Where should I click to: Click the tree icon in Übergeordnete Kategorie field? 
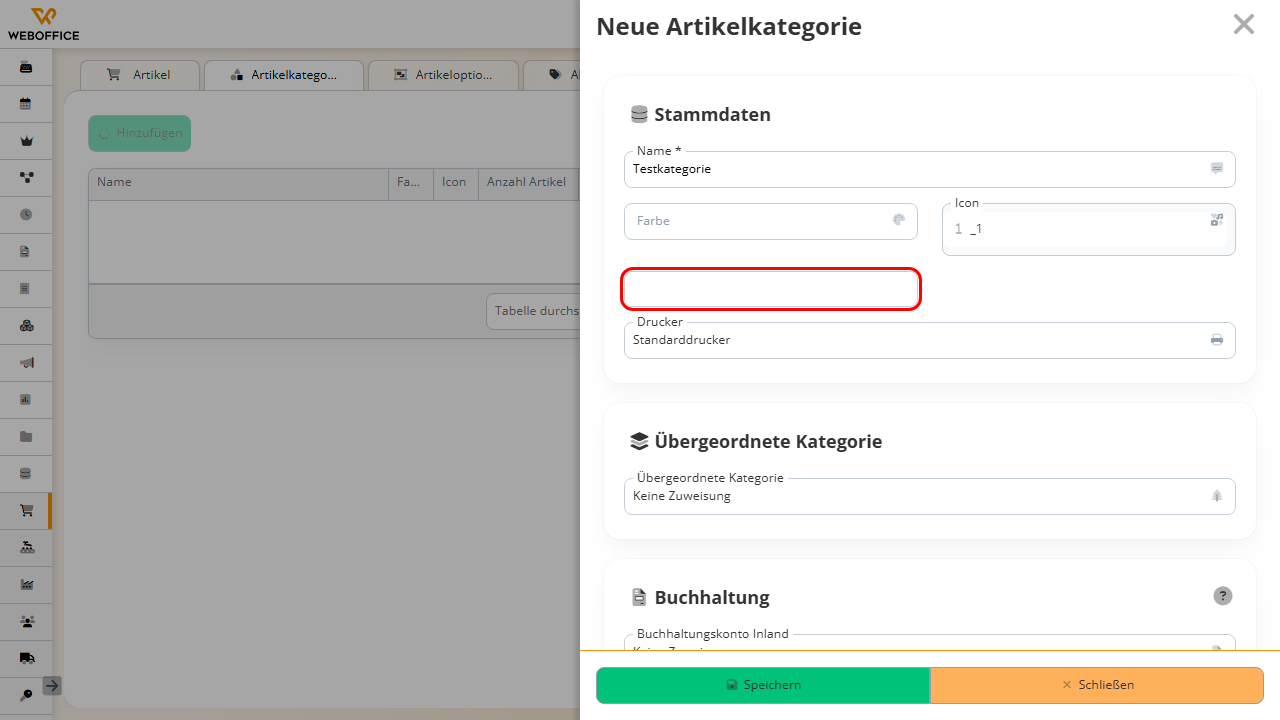[1217, 495]
